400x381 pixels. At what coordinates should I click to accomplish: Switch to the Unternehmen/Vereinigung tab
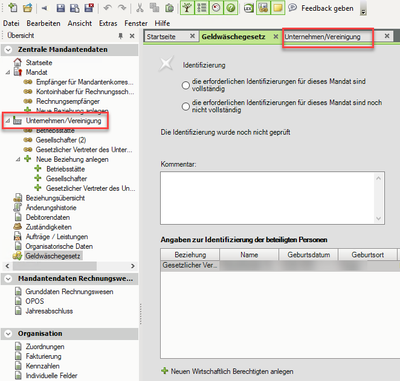coord(322,37)
